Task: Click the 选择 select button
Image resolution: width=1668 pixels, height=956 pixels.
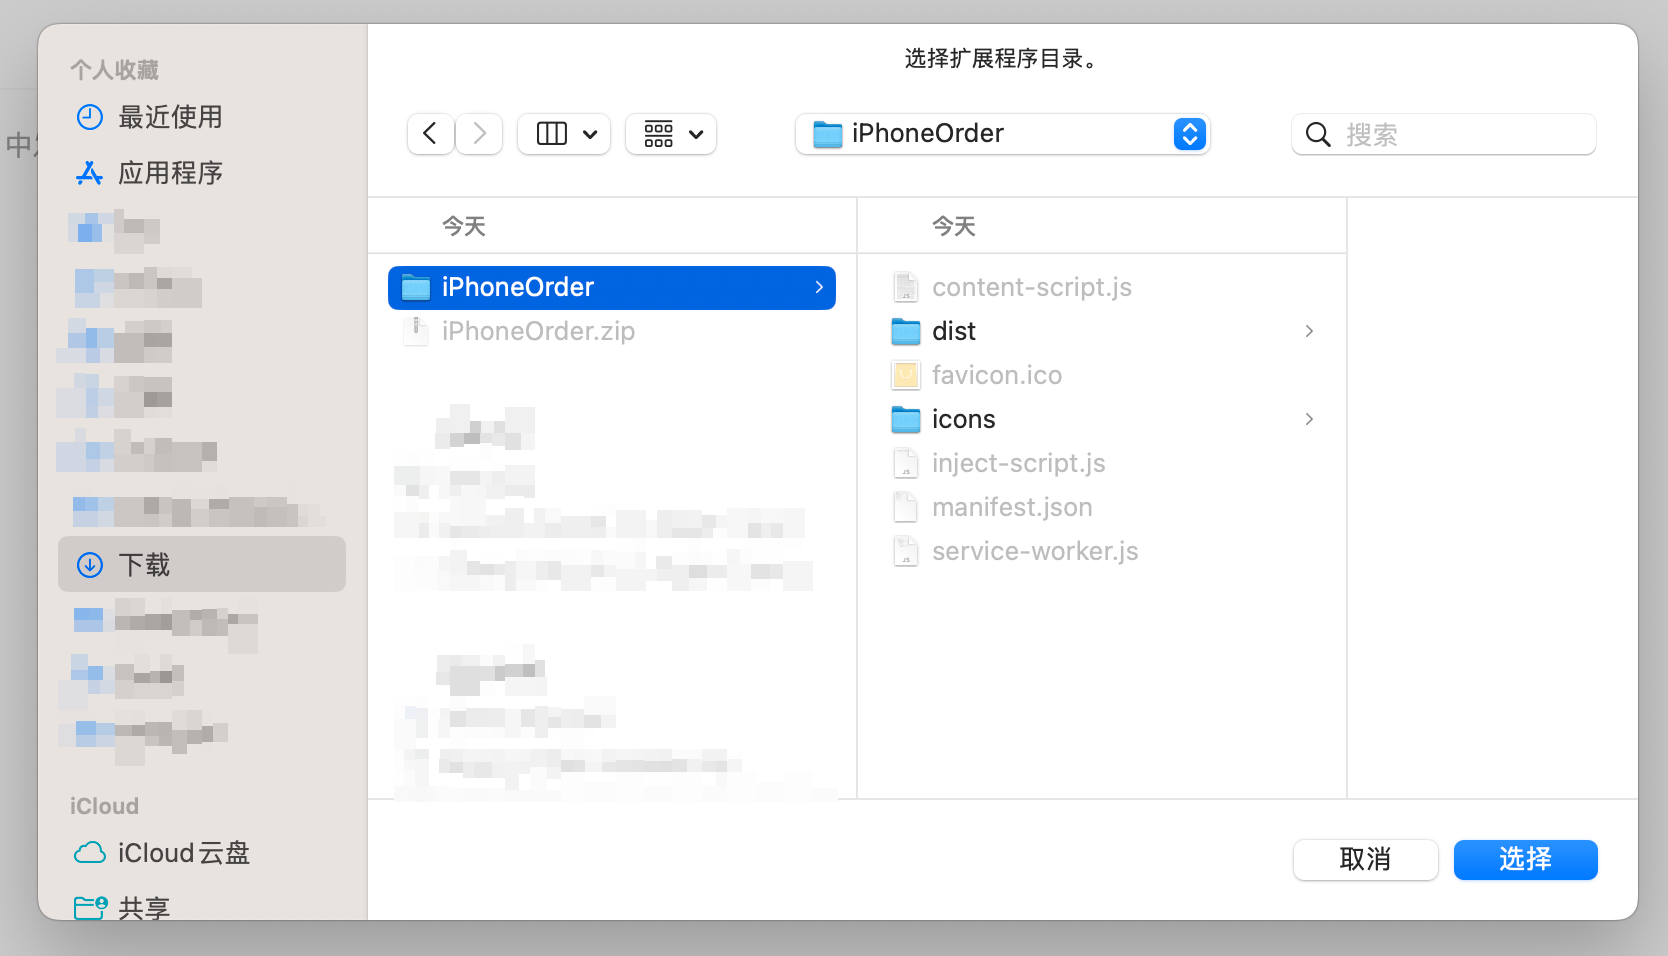Action: click(1525, 860)
